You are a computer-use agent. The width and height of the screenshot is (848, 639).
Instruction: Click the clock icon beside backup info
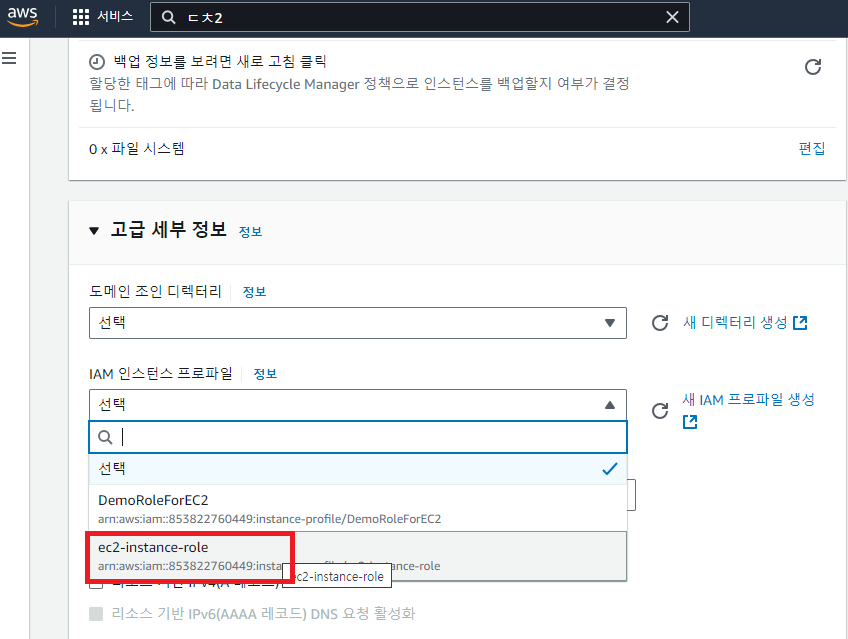click(97, 62)
